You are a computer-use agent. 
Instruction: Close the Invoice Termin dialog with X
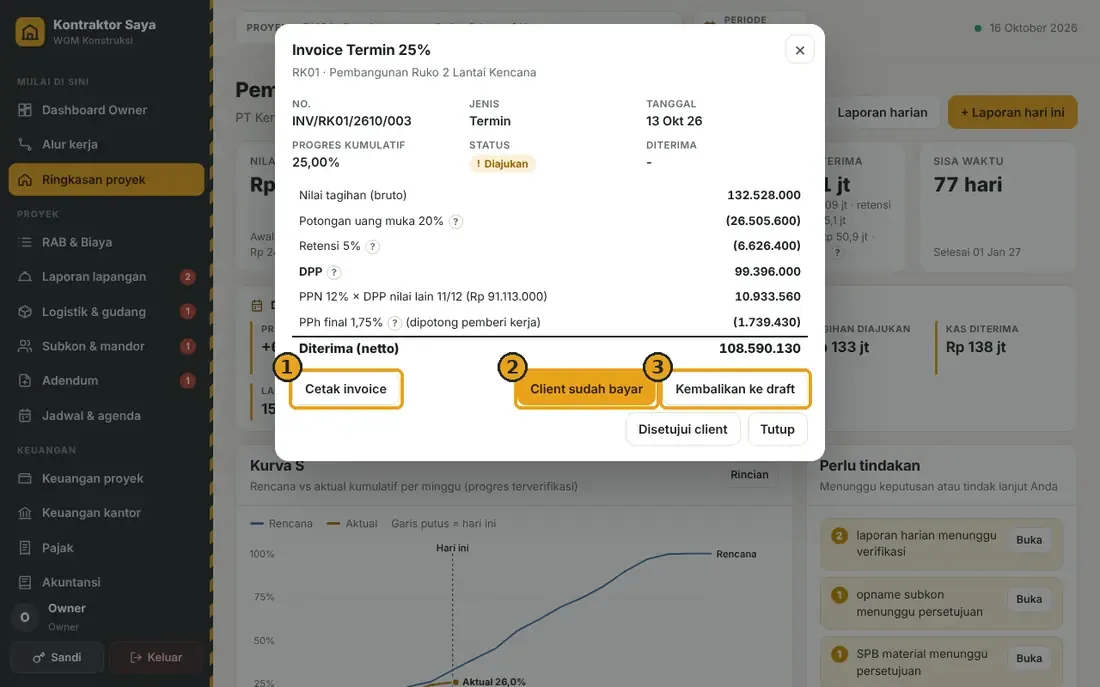[799, 50]
